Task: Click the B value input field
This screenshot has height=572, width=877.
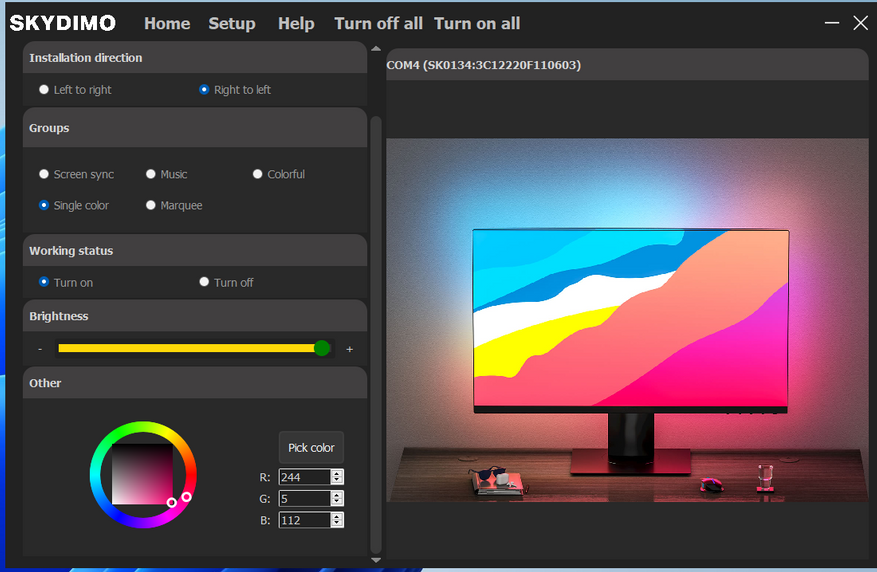Action: click(304, 520)
